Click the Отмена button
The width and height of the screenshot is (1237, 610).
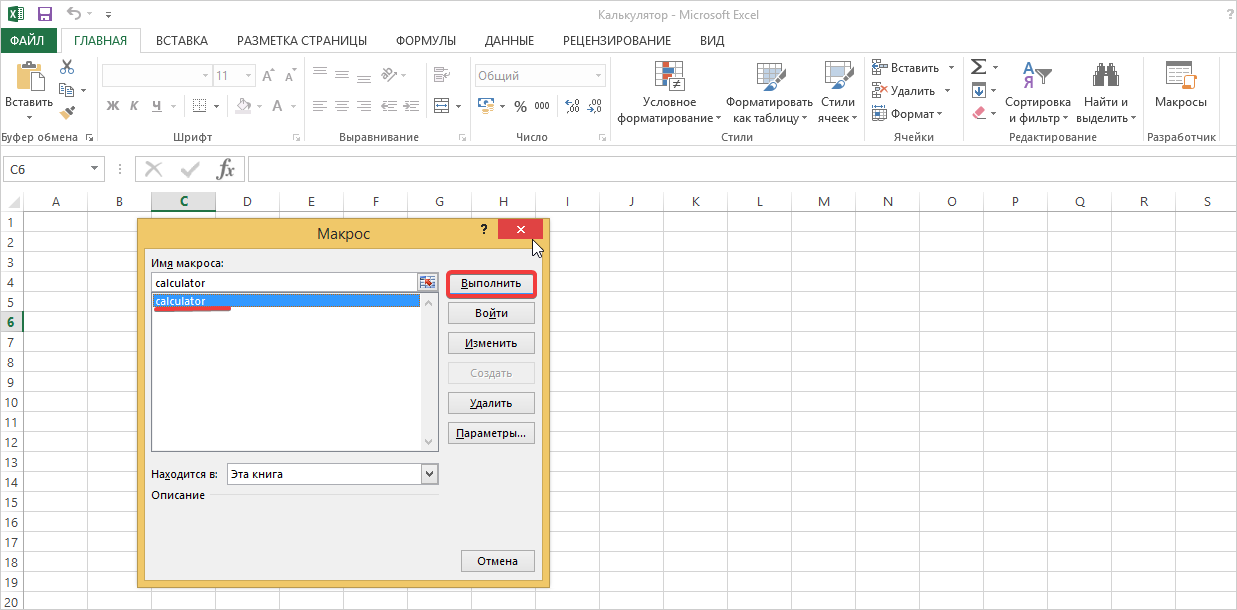[497, 561]
